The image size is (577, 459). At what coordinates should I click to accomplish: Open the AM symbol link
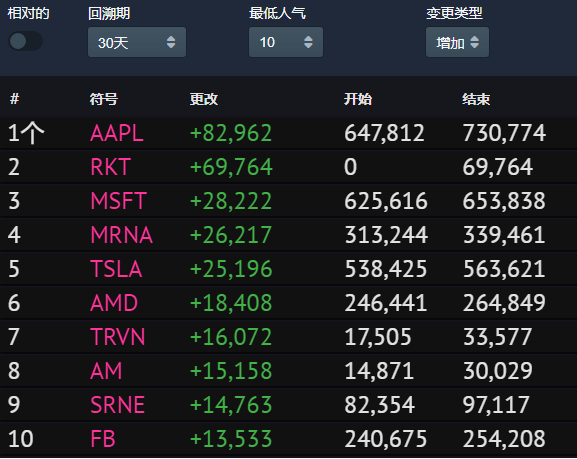[106, 371]
